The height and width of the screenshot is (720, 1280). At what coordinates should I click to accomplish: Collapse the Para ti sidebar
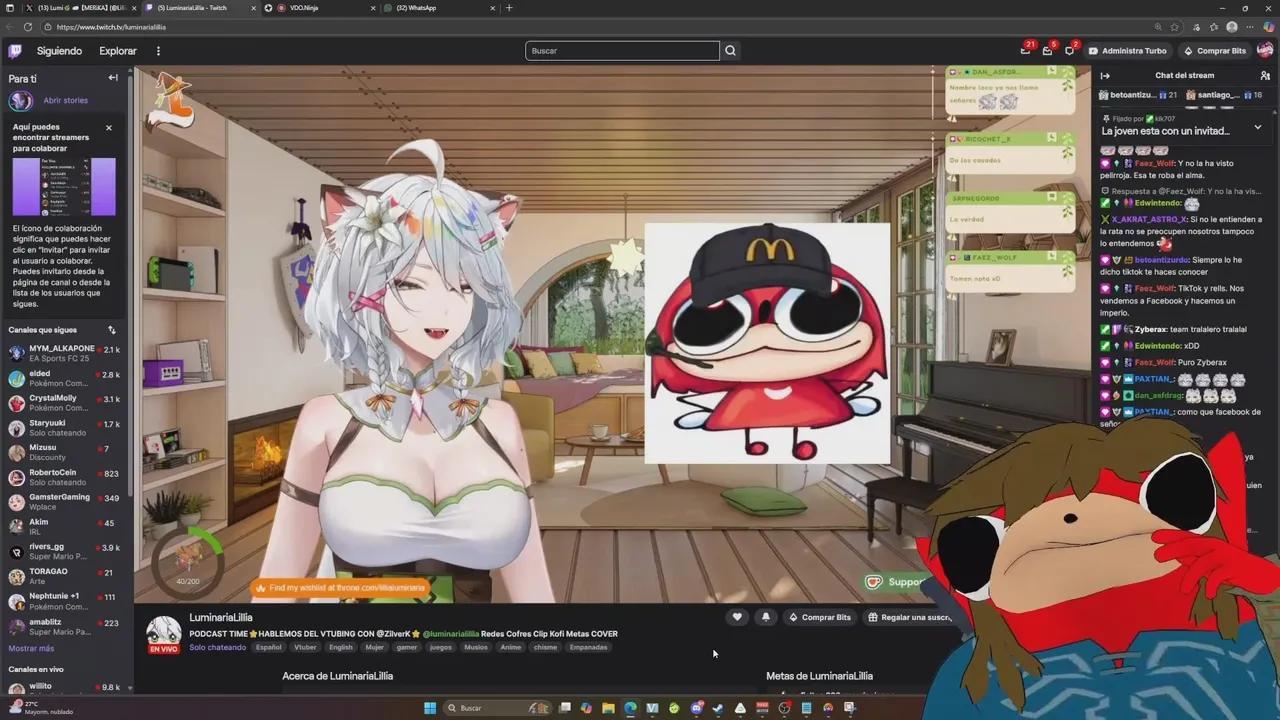click(x=113, y=78)
